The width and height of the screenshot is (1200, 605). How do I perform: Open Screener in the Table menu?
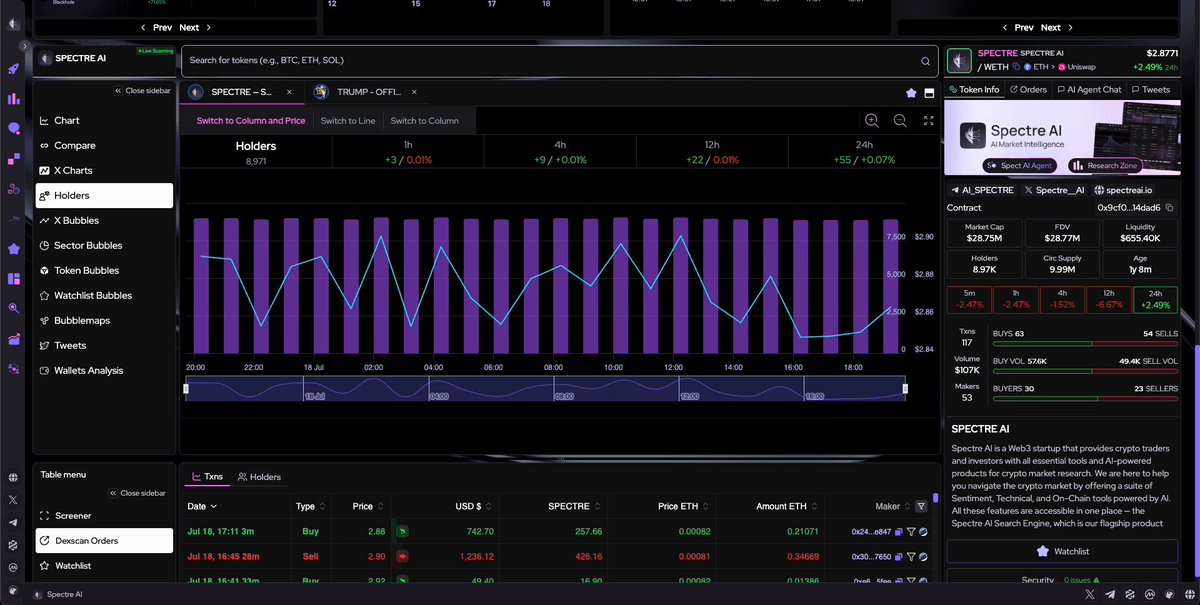(x=104, y=516)
